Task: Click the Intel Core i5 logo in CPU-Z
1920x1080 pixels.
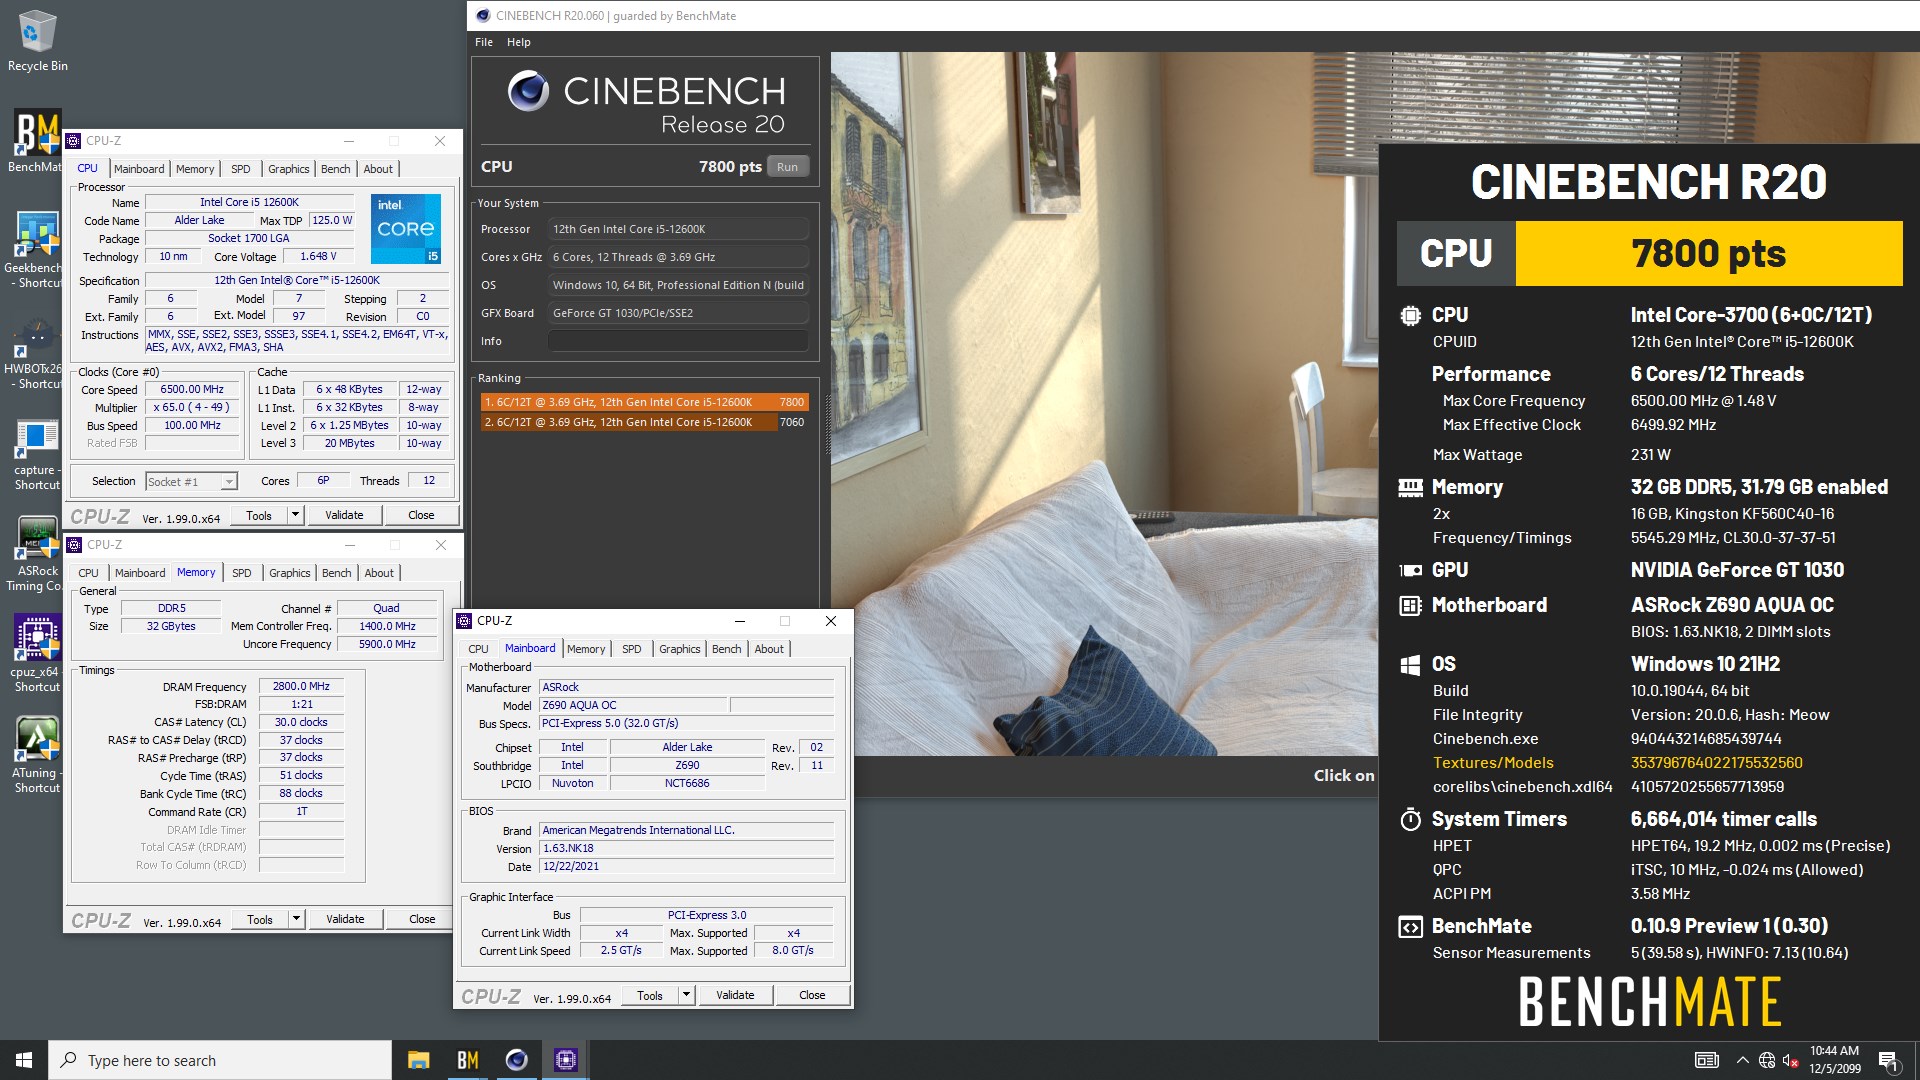Action: coord(406,229)
